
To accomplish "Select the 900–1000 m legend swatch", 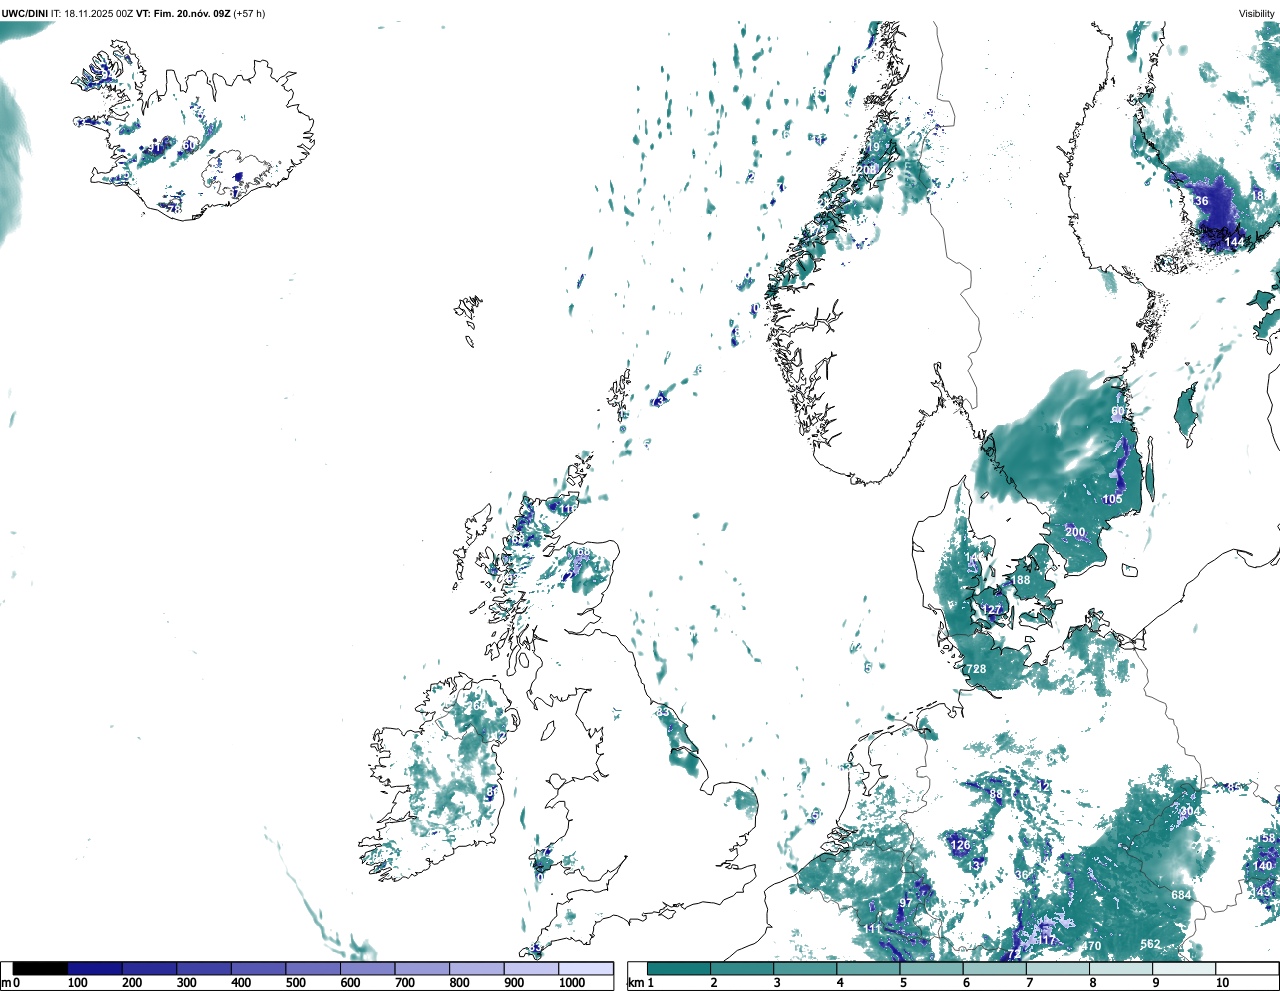I will click(531, 968).
